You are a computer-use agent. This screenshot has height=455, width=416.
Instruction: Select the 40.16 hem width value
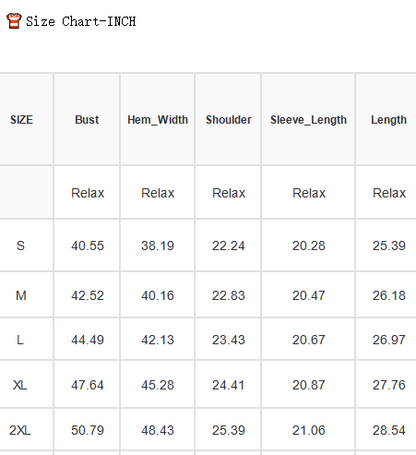click(x=158, y=295)
